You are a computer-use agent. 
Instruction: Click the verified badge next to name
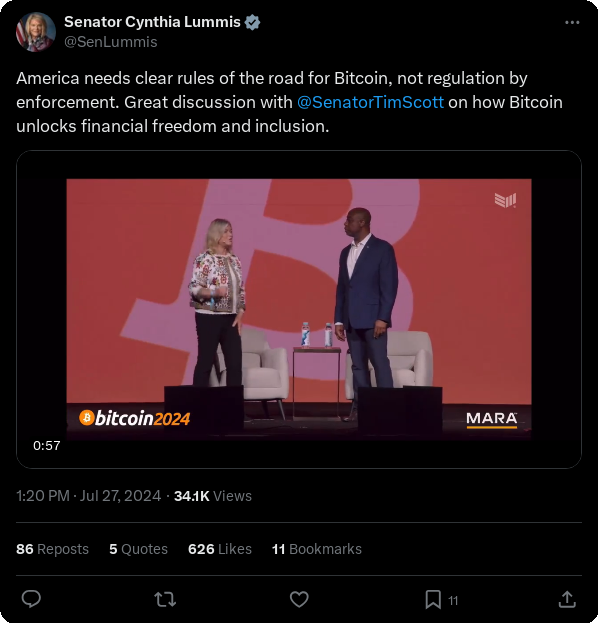252,22
